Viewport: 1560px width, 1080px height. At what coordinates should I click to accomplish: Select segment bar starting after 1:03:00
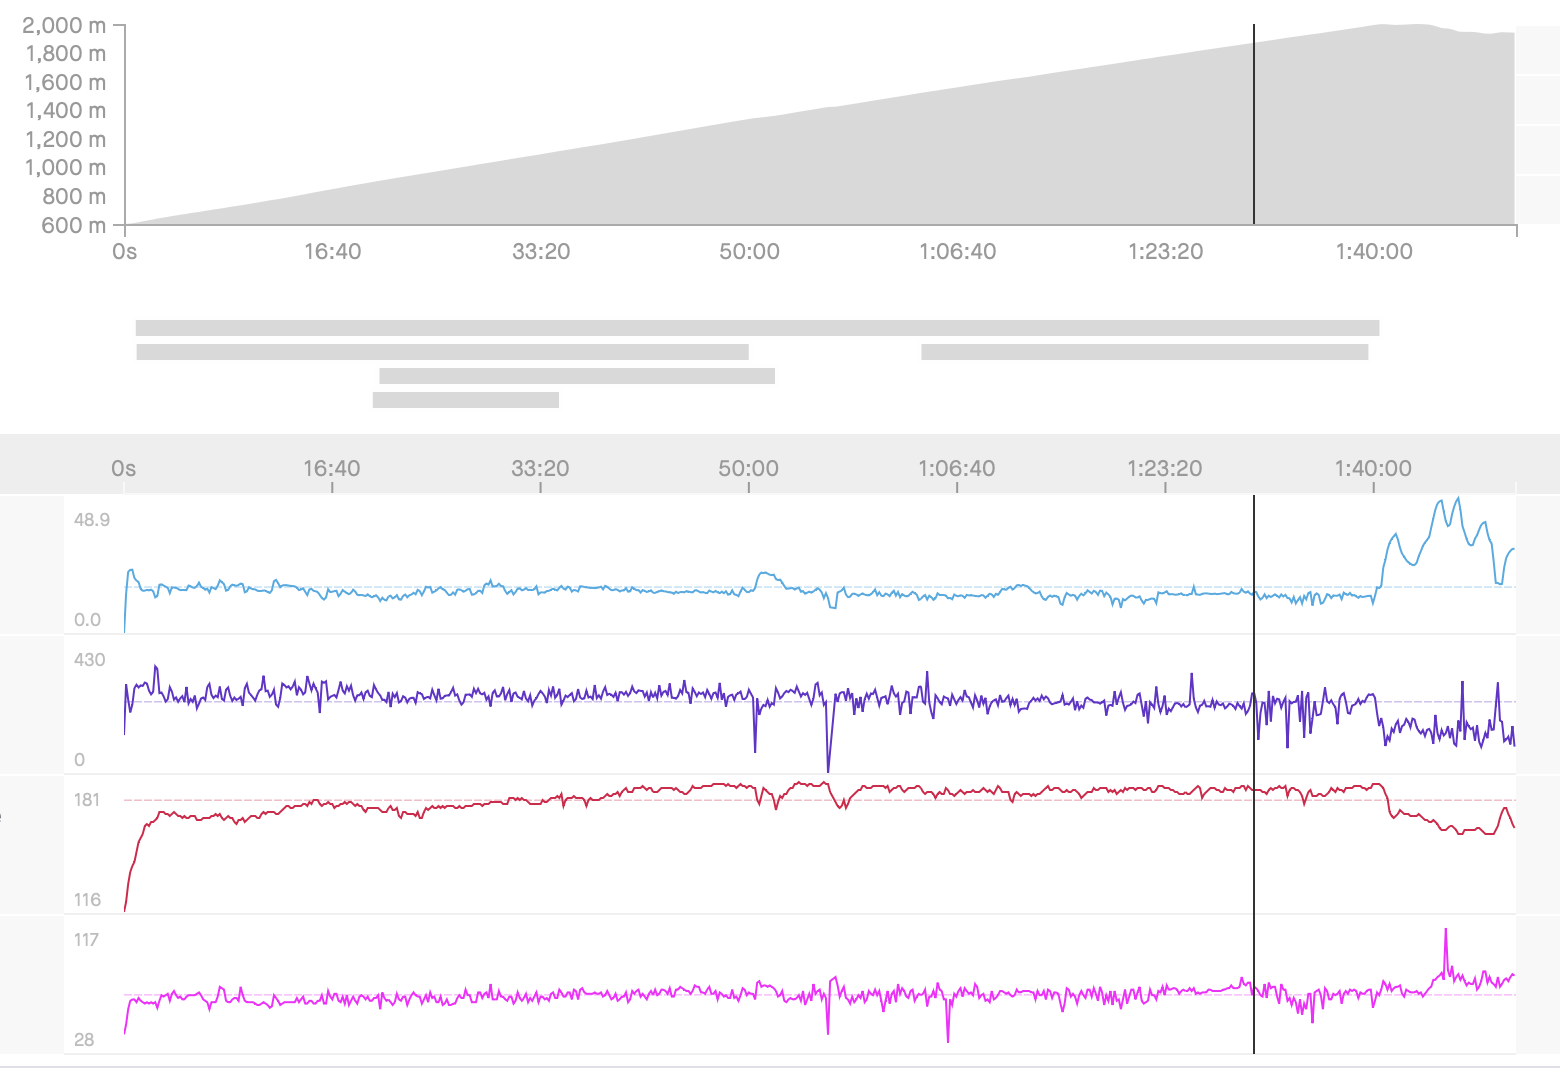(x=1144, y=352)
